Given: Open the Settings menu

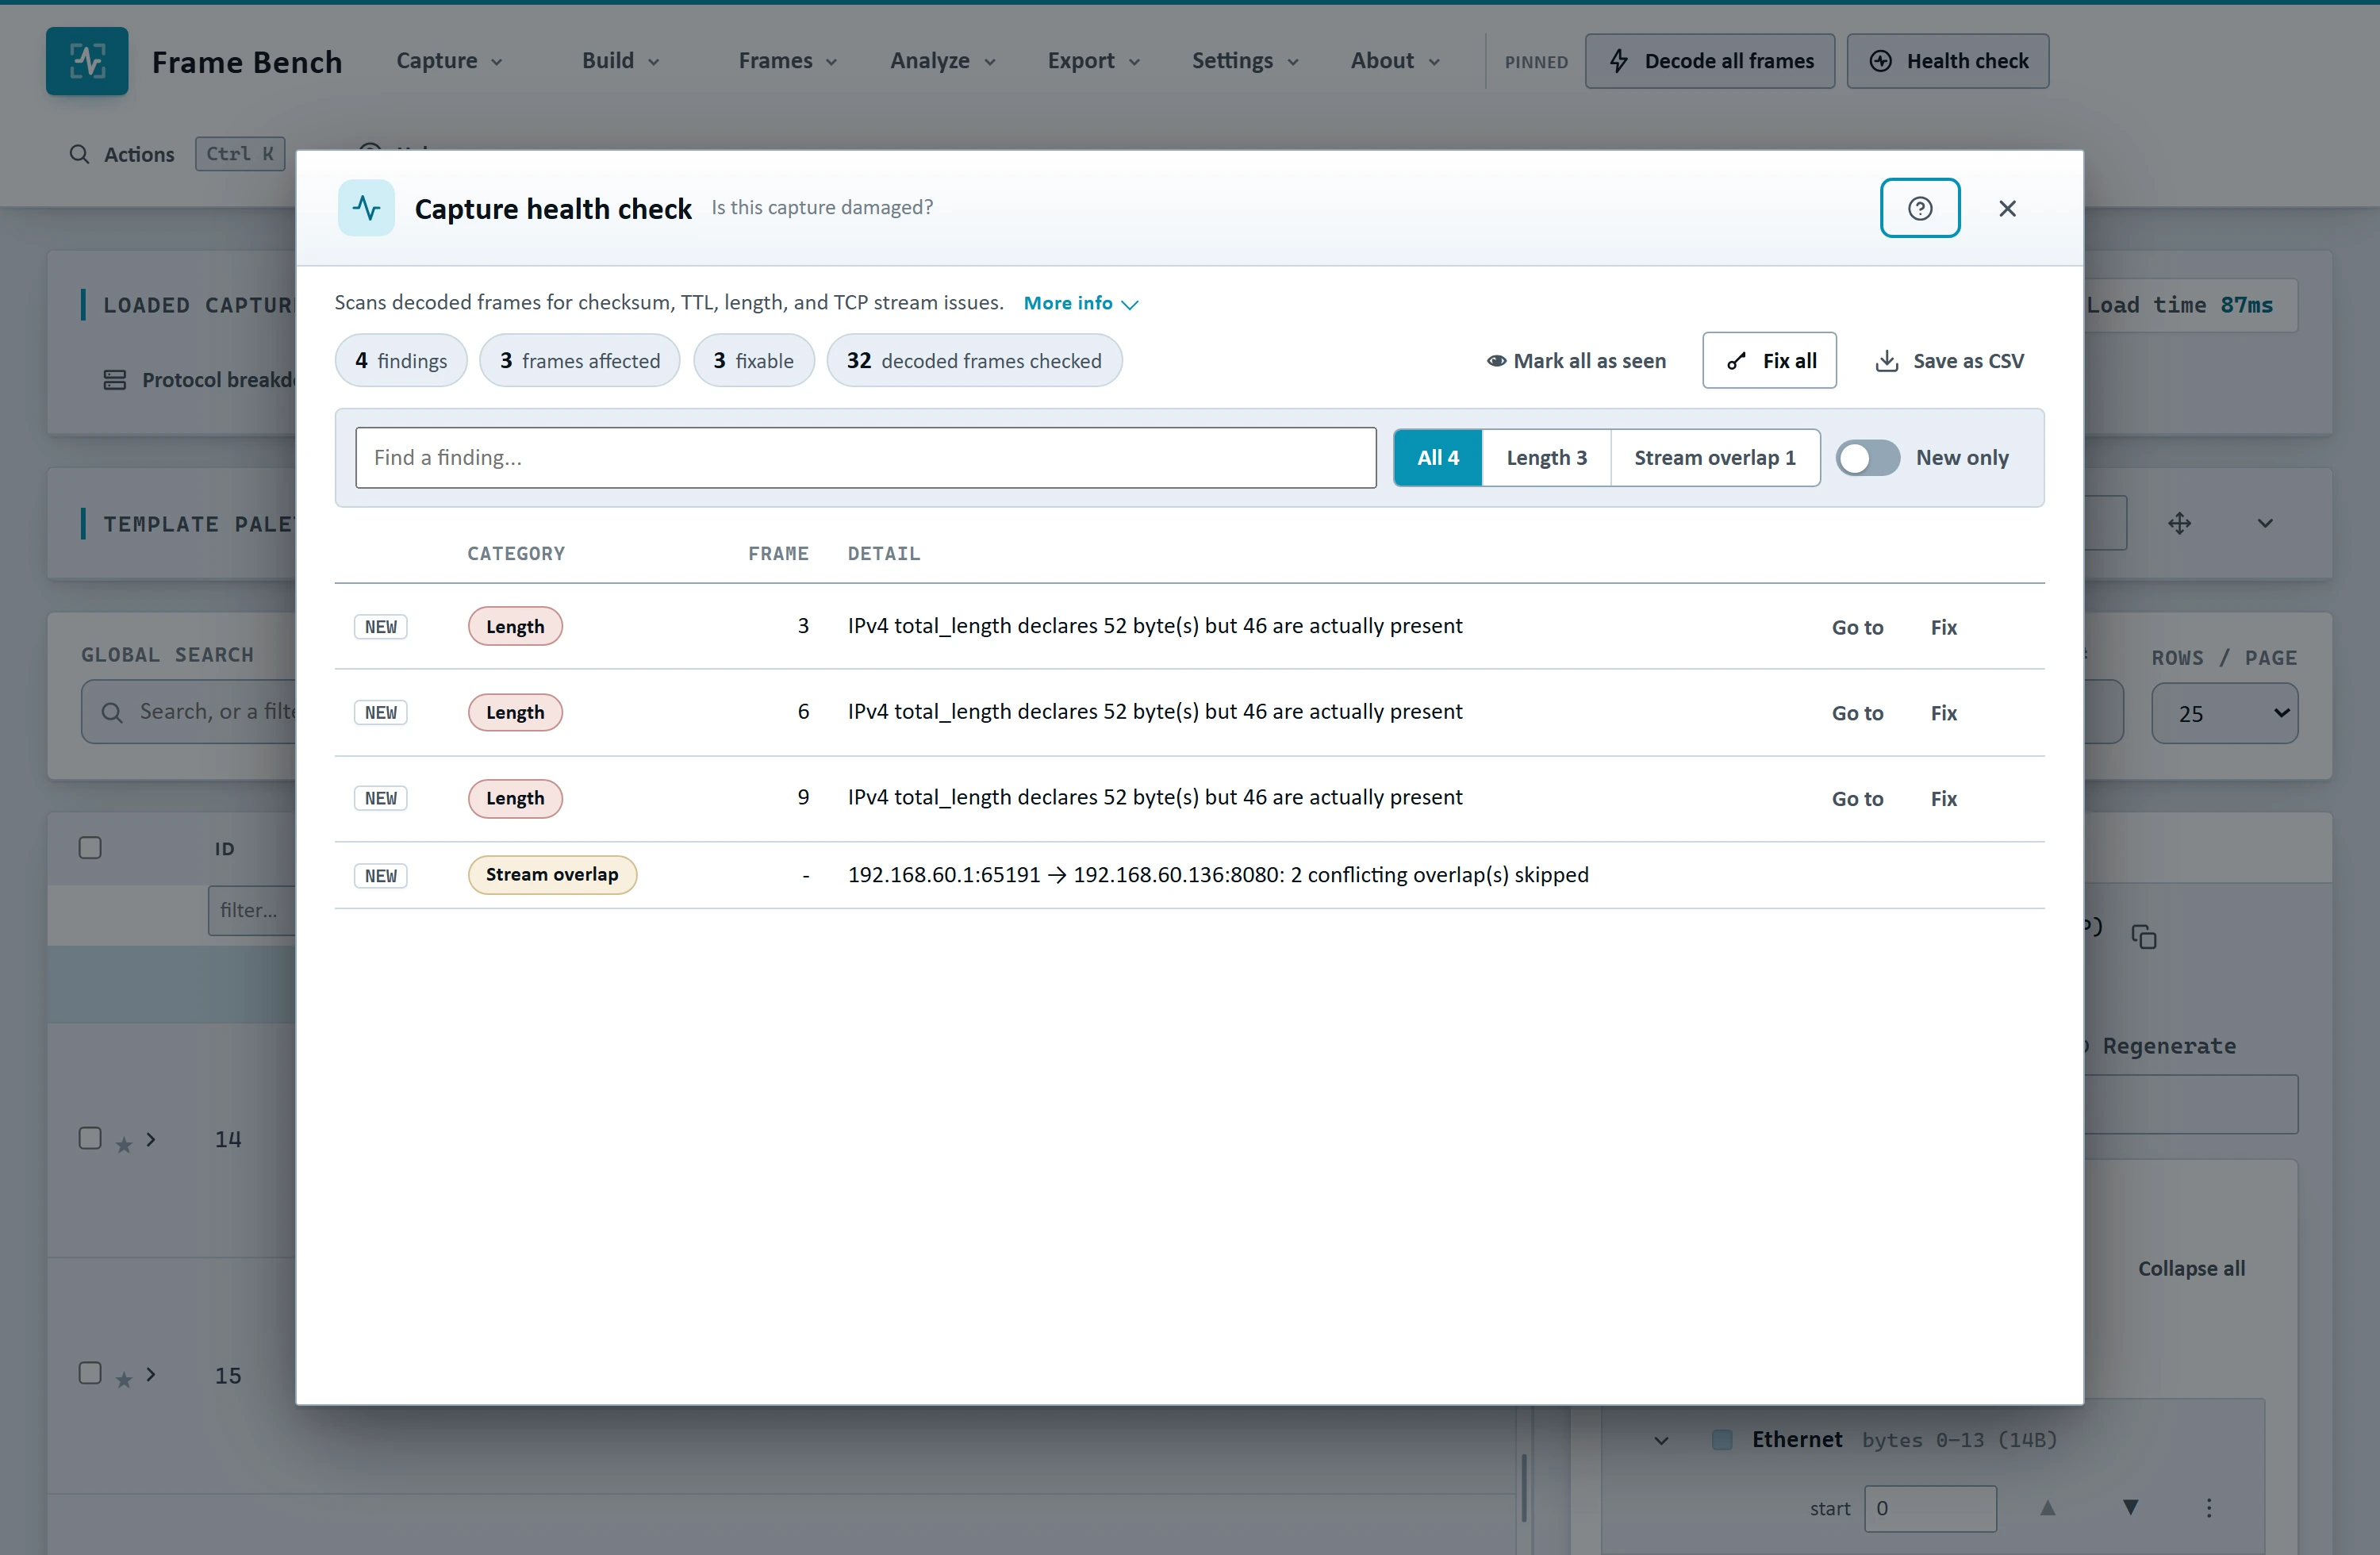Looking at the screenshot, I should point(1245,61).
